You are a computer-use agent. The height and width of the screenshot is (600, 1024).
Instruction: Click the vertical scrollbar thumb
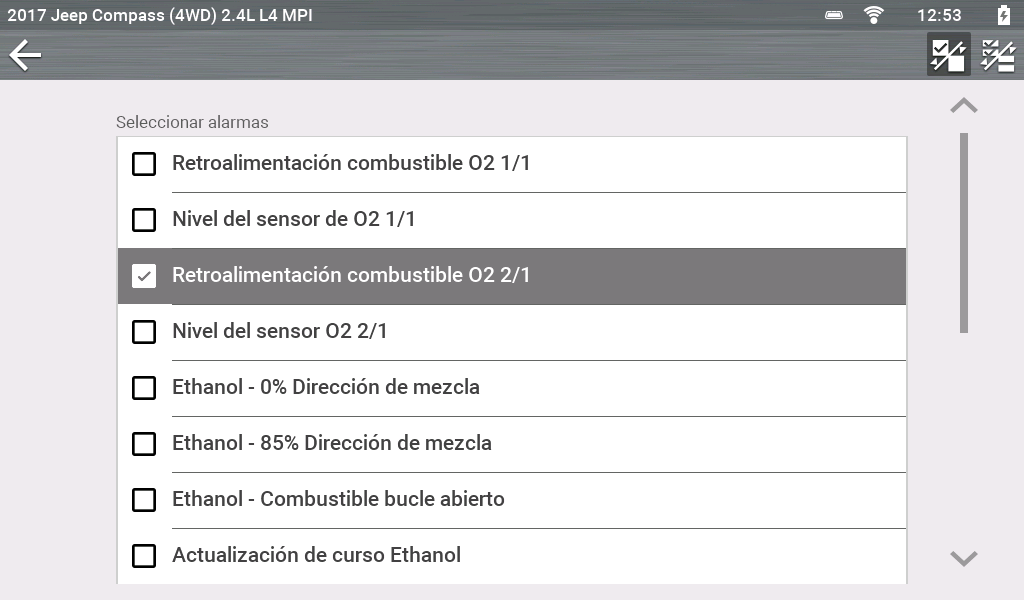coord(964,232)
